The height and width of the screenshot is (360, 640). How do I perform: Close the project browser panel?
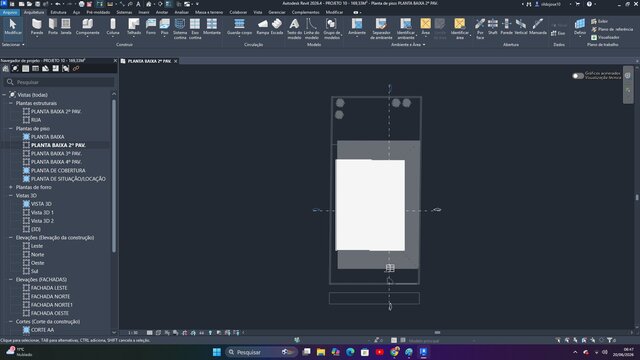115,60
